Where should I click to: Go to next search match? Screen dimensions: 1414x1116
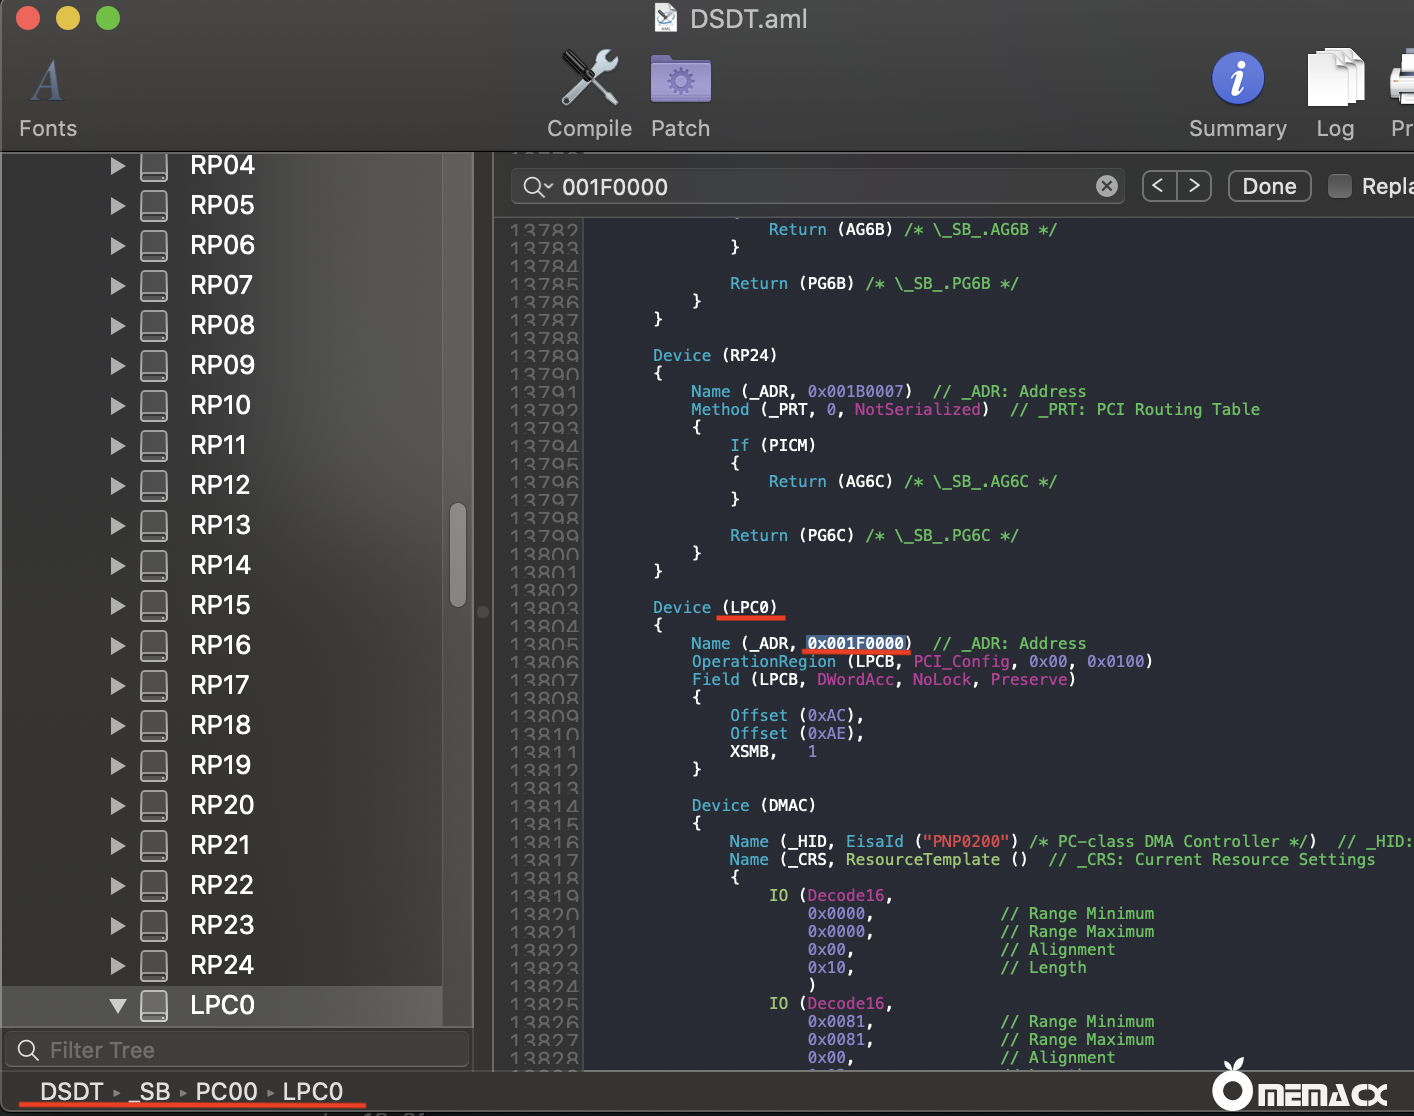click(x=1194, y=186)
